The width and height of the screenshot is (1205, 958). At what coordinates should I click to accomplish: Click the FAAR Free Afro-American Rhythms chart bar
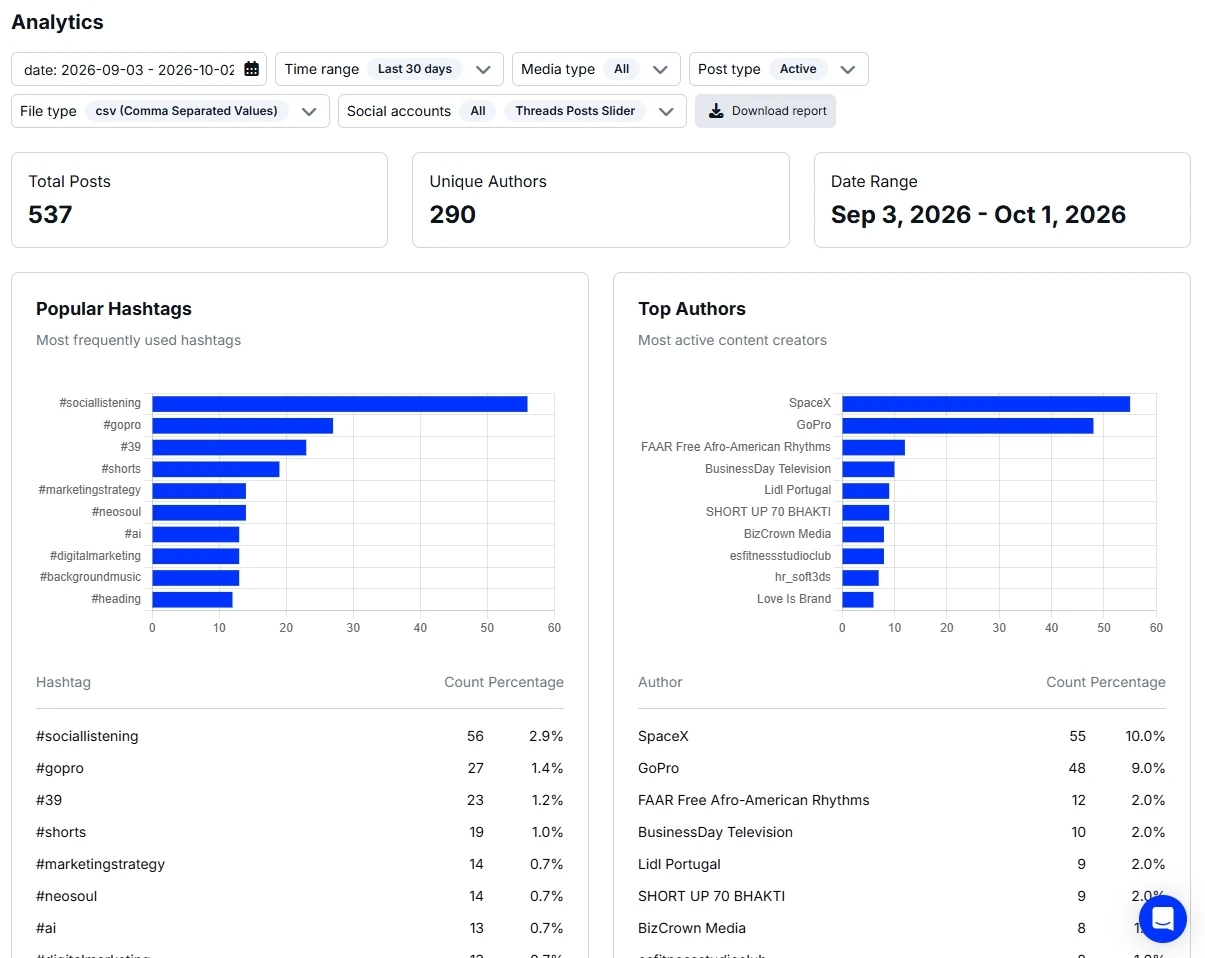[873, 447]
